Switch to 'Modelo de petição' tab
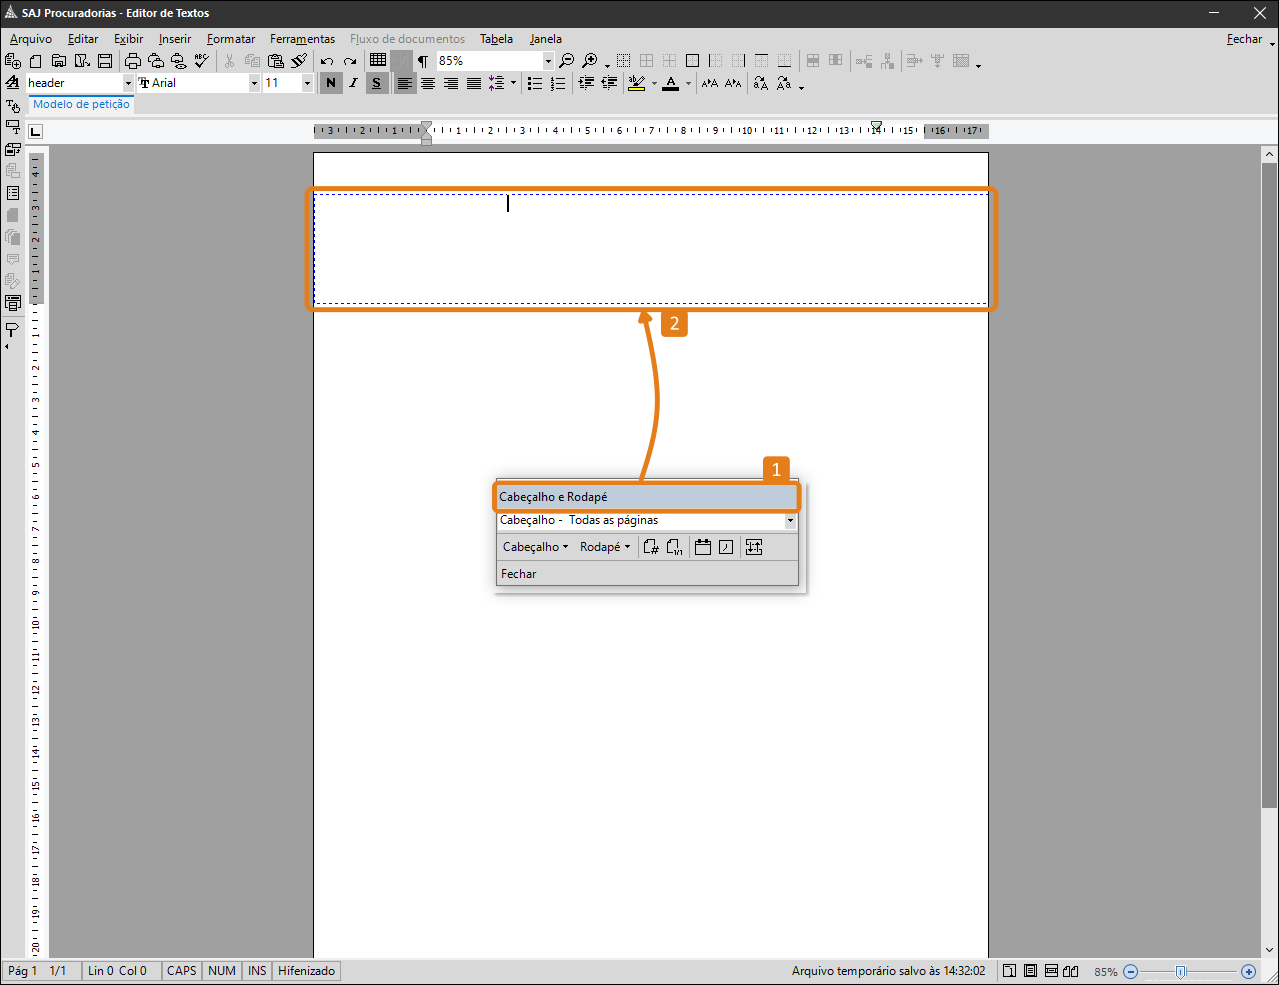The width and height of the screenshot is (1279, 985). (x=81, y=104)
